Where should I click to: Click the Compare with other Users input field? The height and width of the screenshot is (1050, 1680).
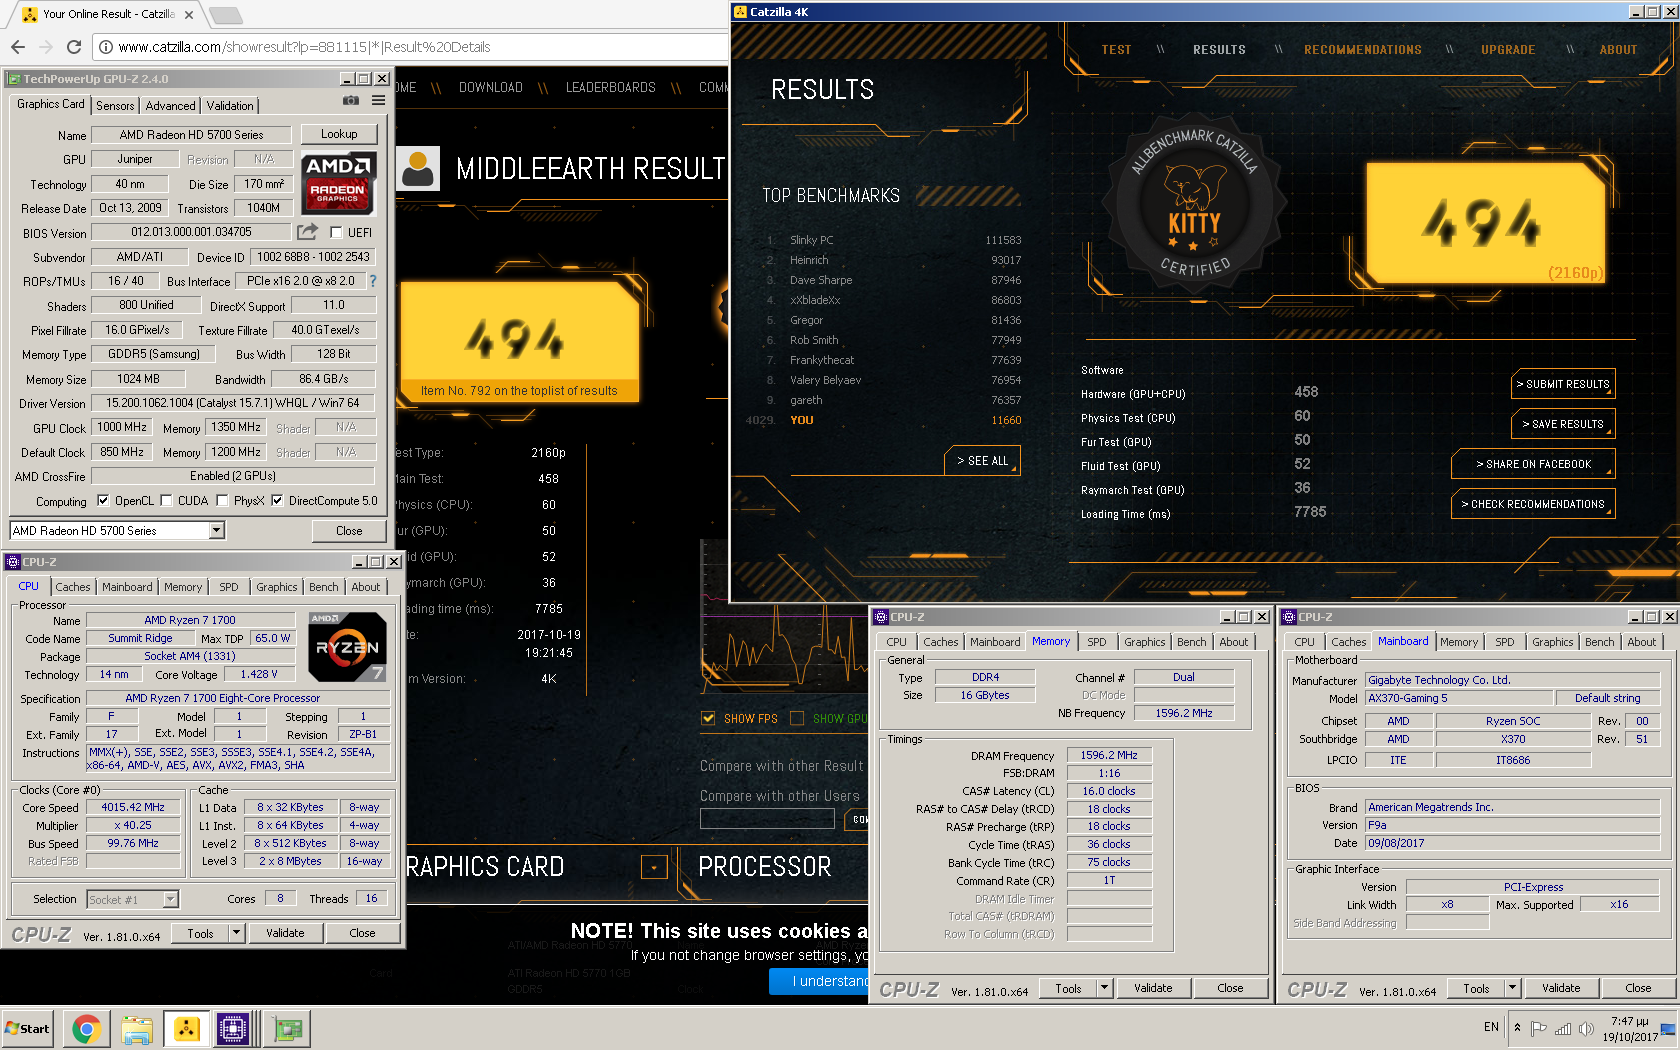point(767,819)
